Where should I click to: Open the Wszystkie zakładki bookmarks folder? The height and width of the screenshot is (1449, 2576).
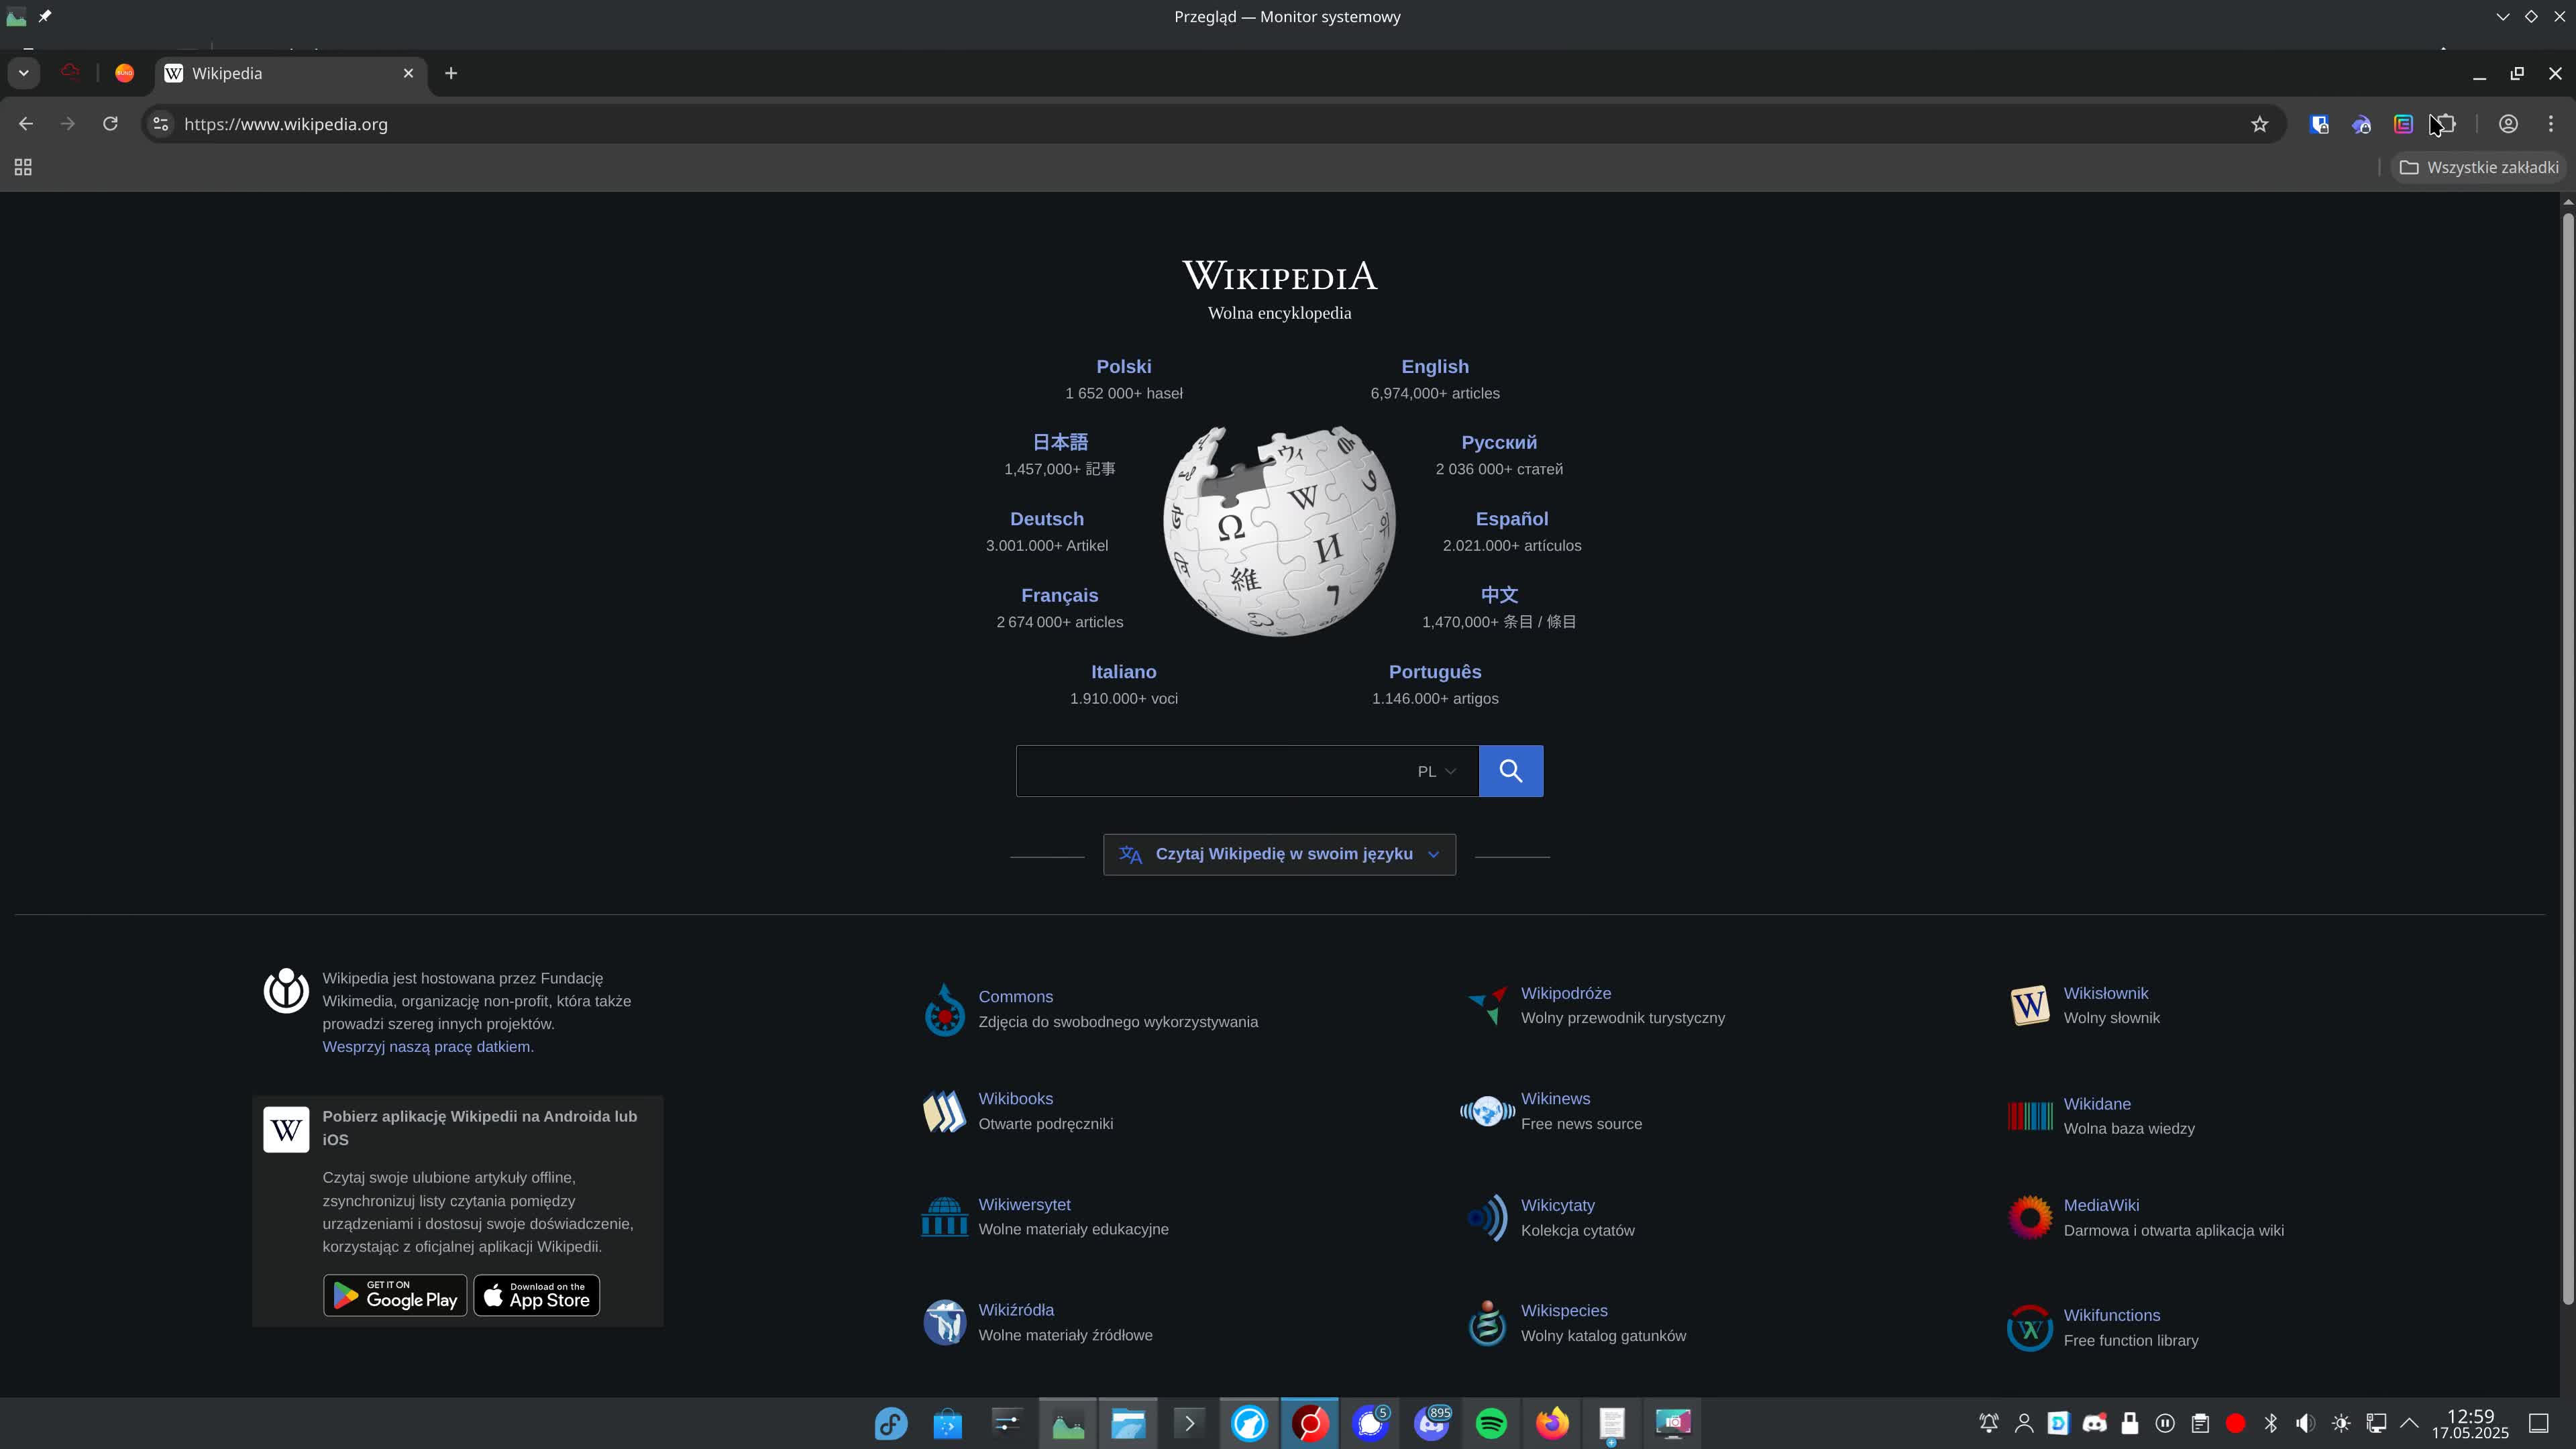point(2479,167)
